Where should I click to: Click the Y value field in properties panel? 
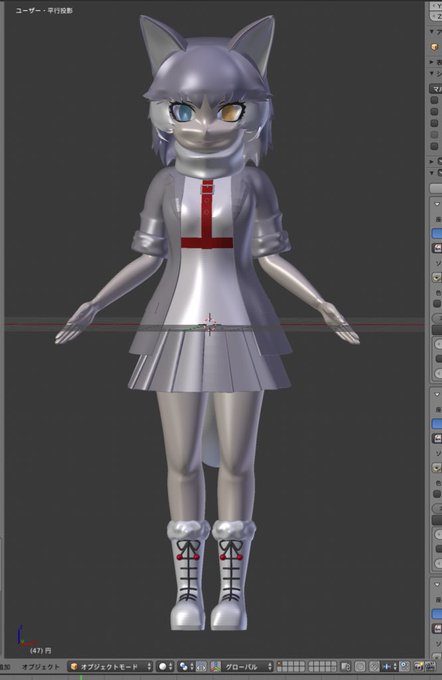[436, 6]
